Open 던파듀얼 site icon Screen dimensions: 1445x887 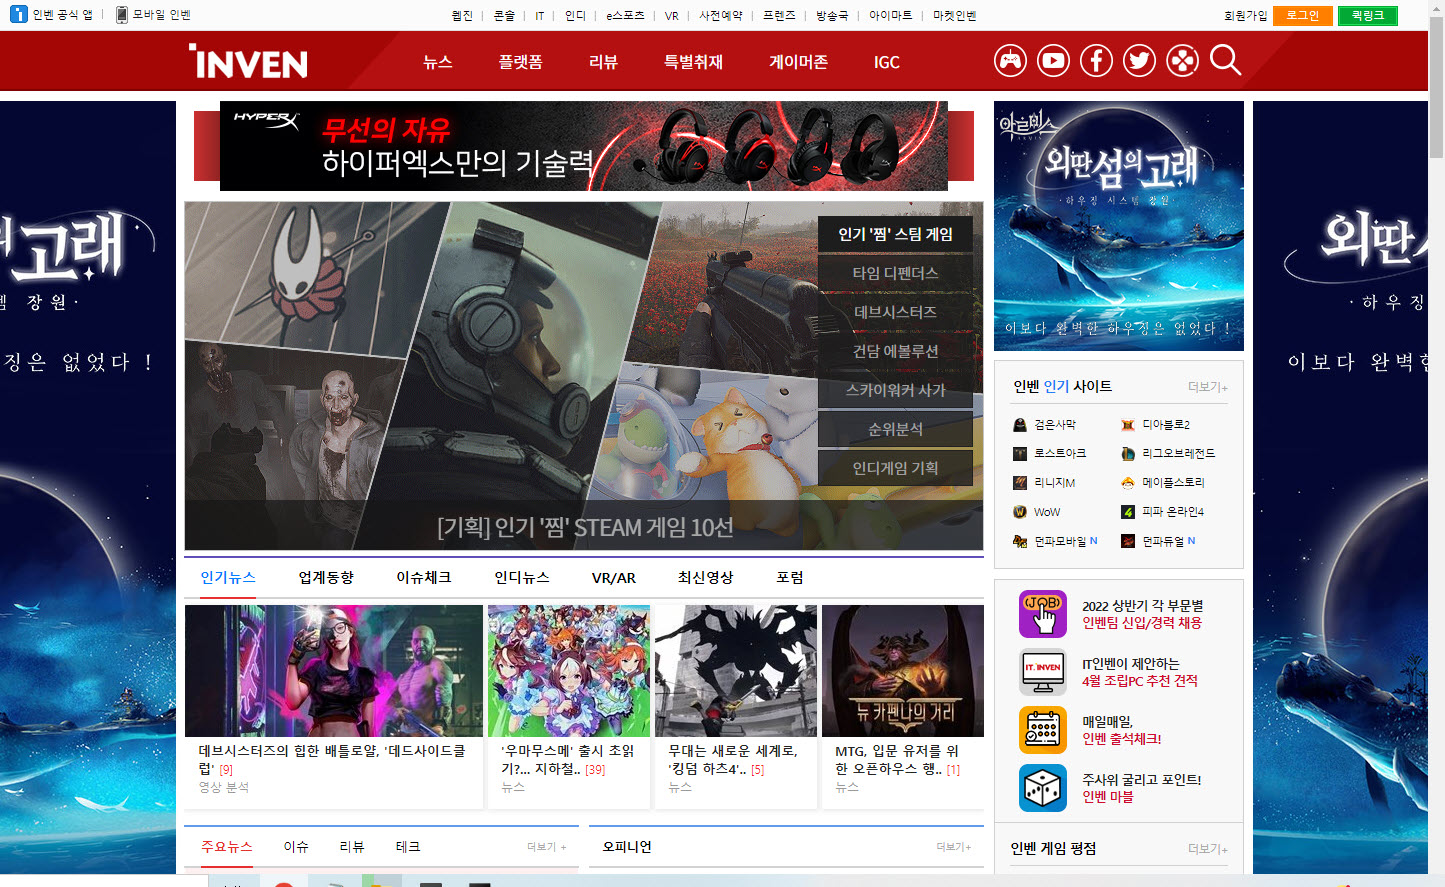tap(1128, 541)
